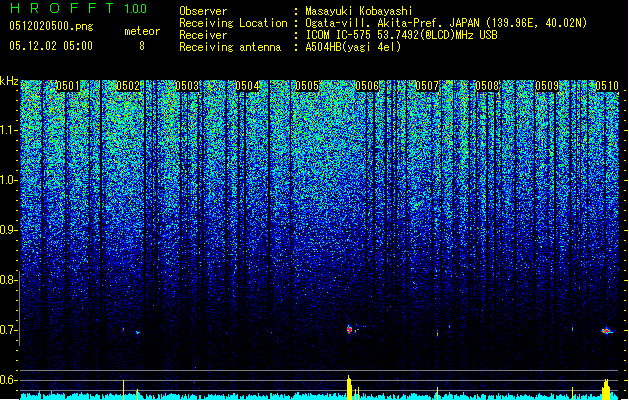Select the Ogata-vill. Akita-Pref. JAPAN location text
Viewport: 629px width, 400px height.
446,23
